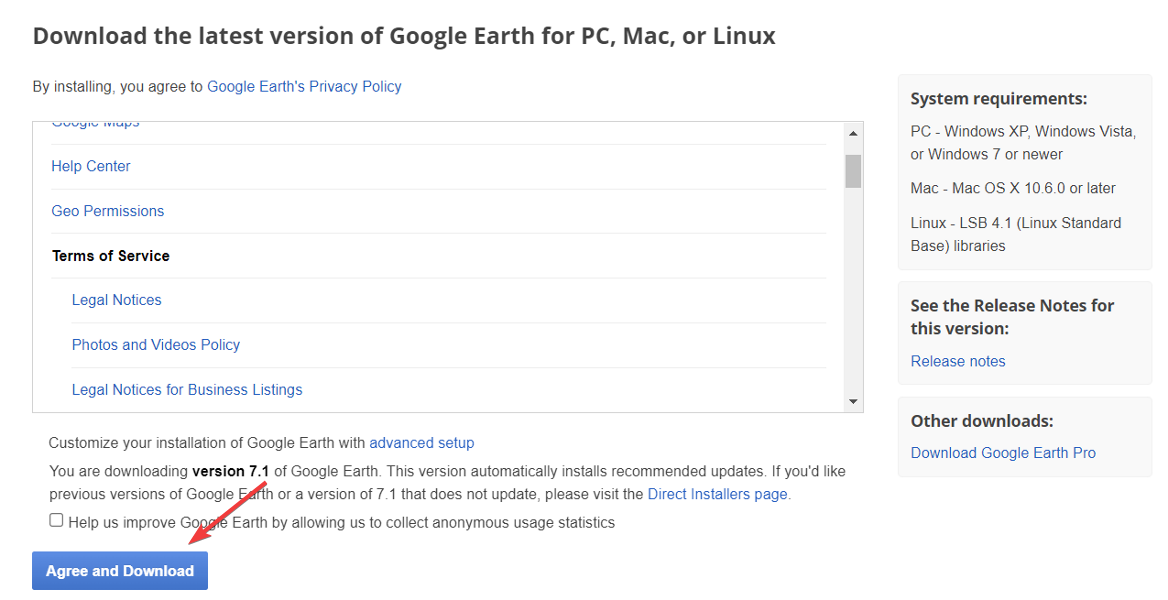Open the advanced setup link

pyautogui.click(x=421, y=442)
